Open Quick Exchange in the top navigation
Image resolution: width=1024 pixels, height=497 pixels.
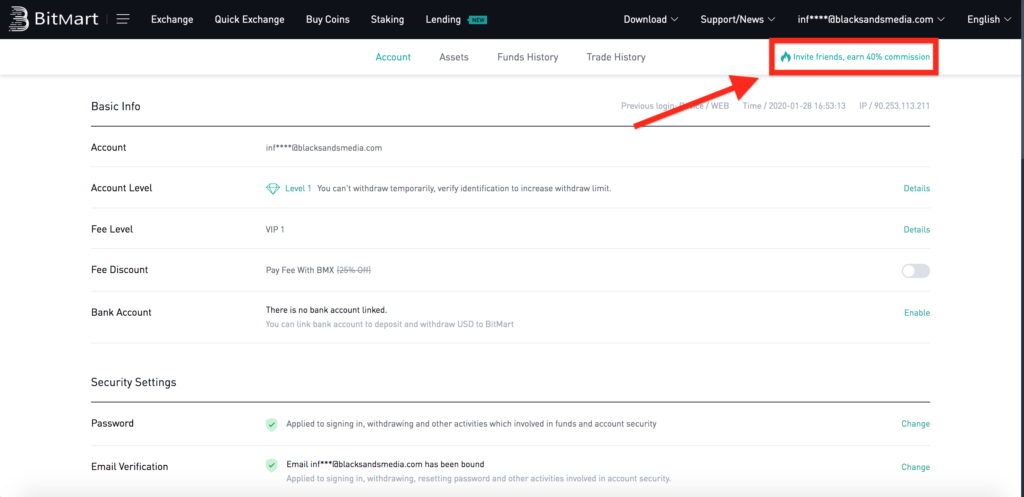[x=249, y=19]
